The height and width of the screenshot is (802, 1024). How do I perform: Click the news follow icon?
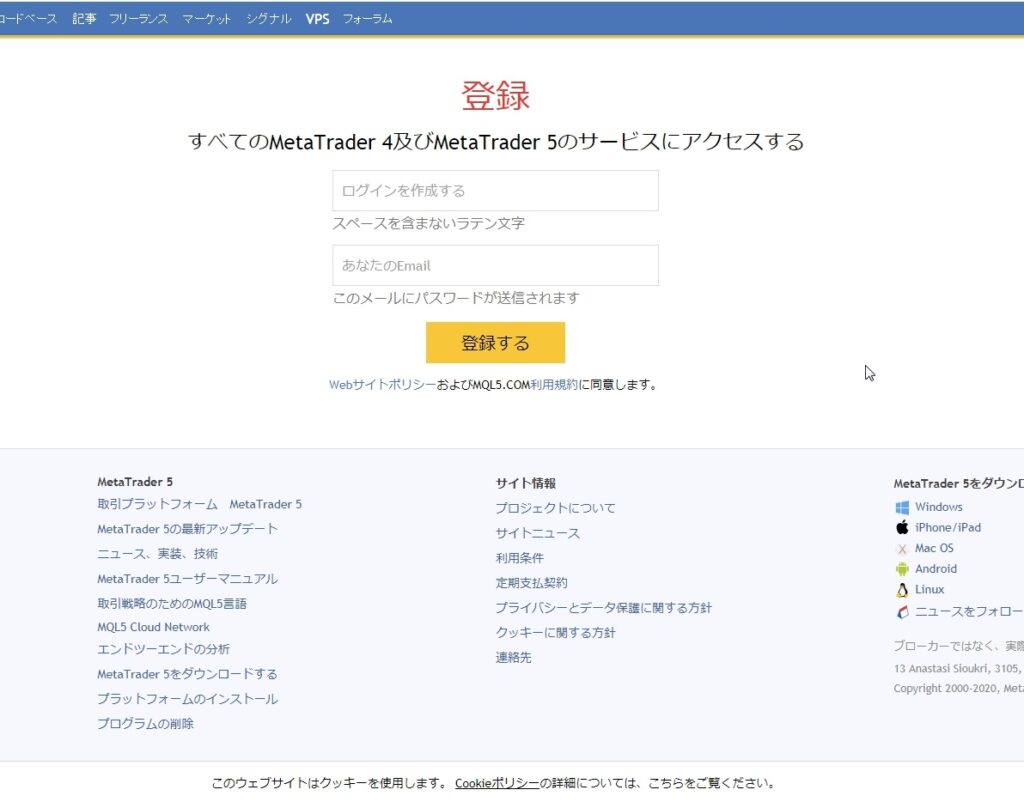(x=902, y=612)
